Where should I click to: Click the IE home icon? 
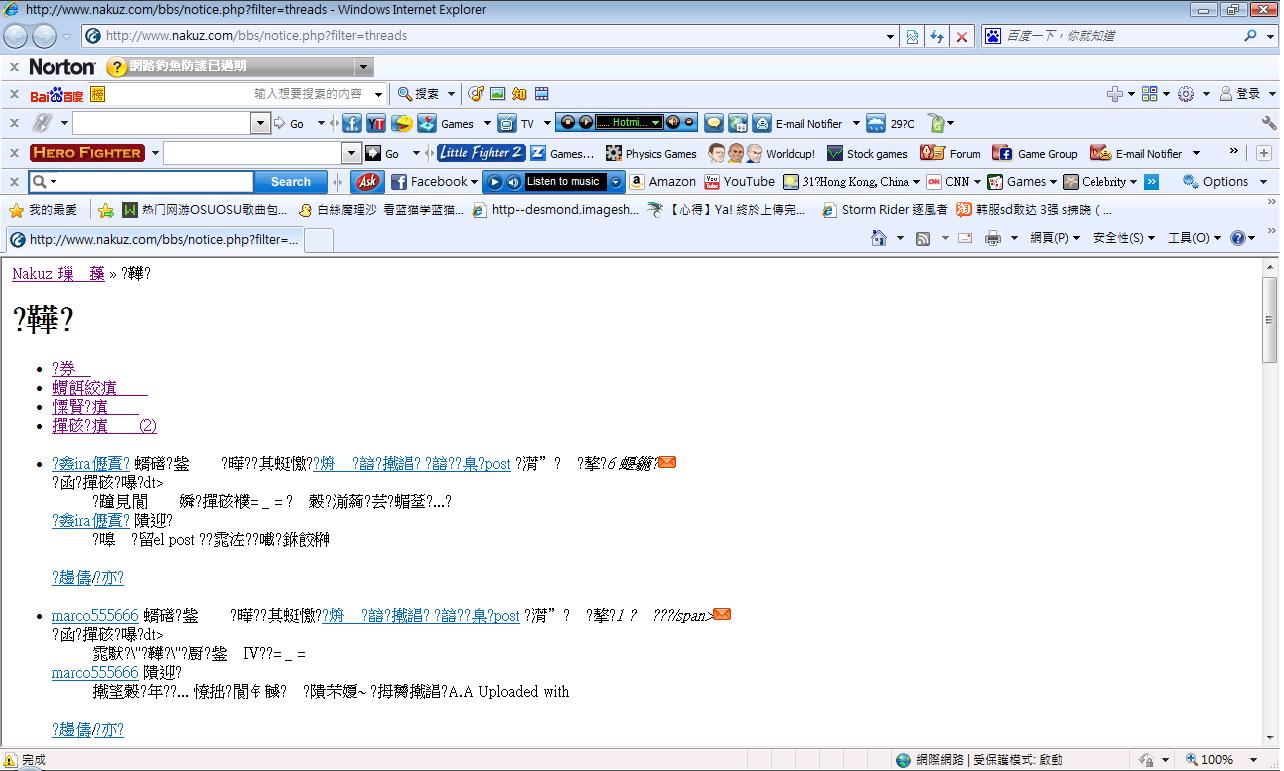pos(878,238)
